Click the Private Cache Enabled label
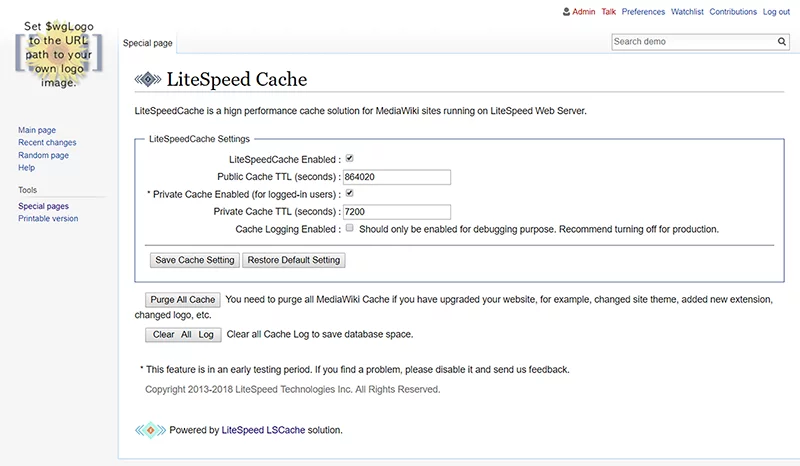The image size is (800, 466). coord(244,194)
